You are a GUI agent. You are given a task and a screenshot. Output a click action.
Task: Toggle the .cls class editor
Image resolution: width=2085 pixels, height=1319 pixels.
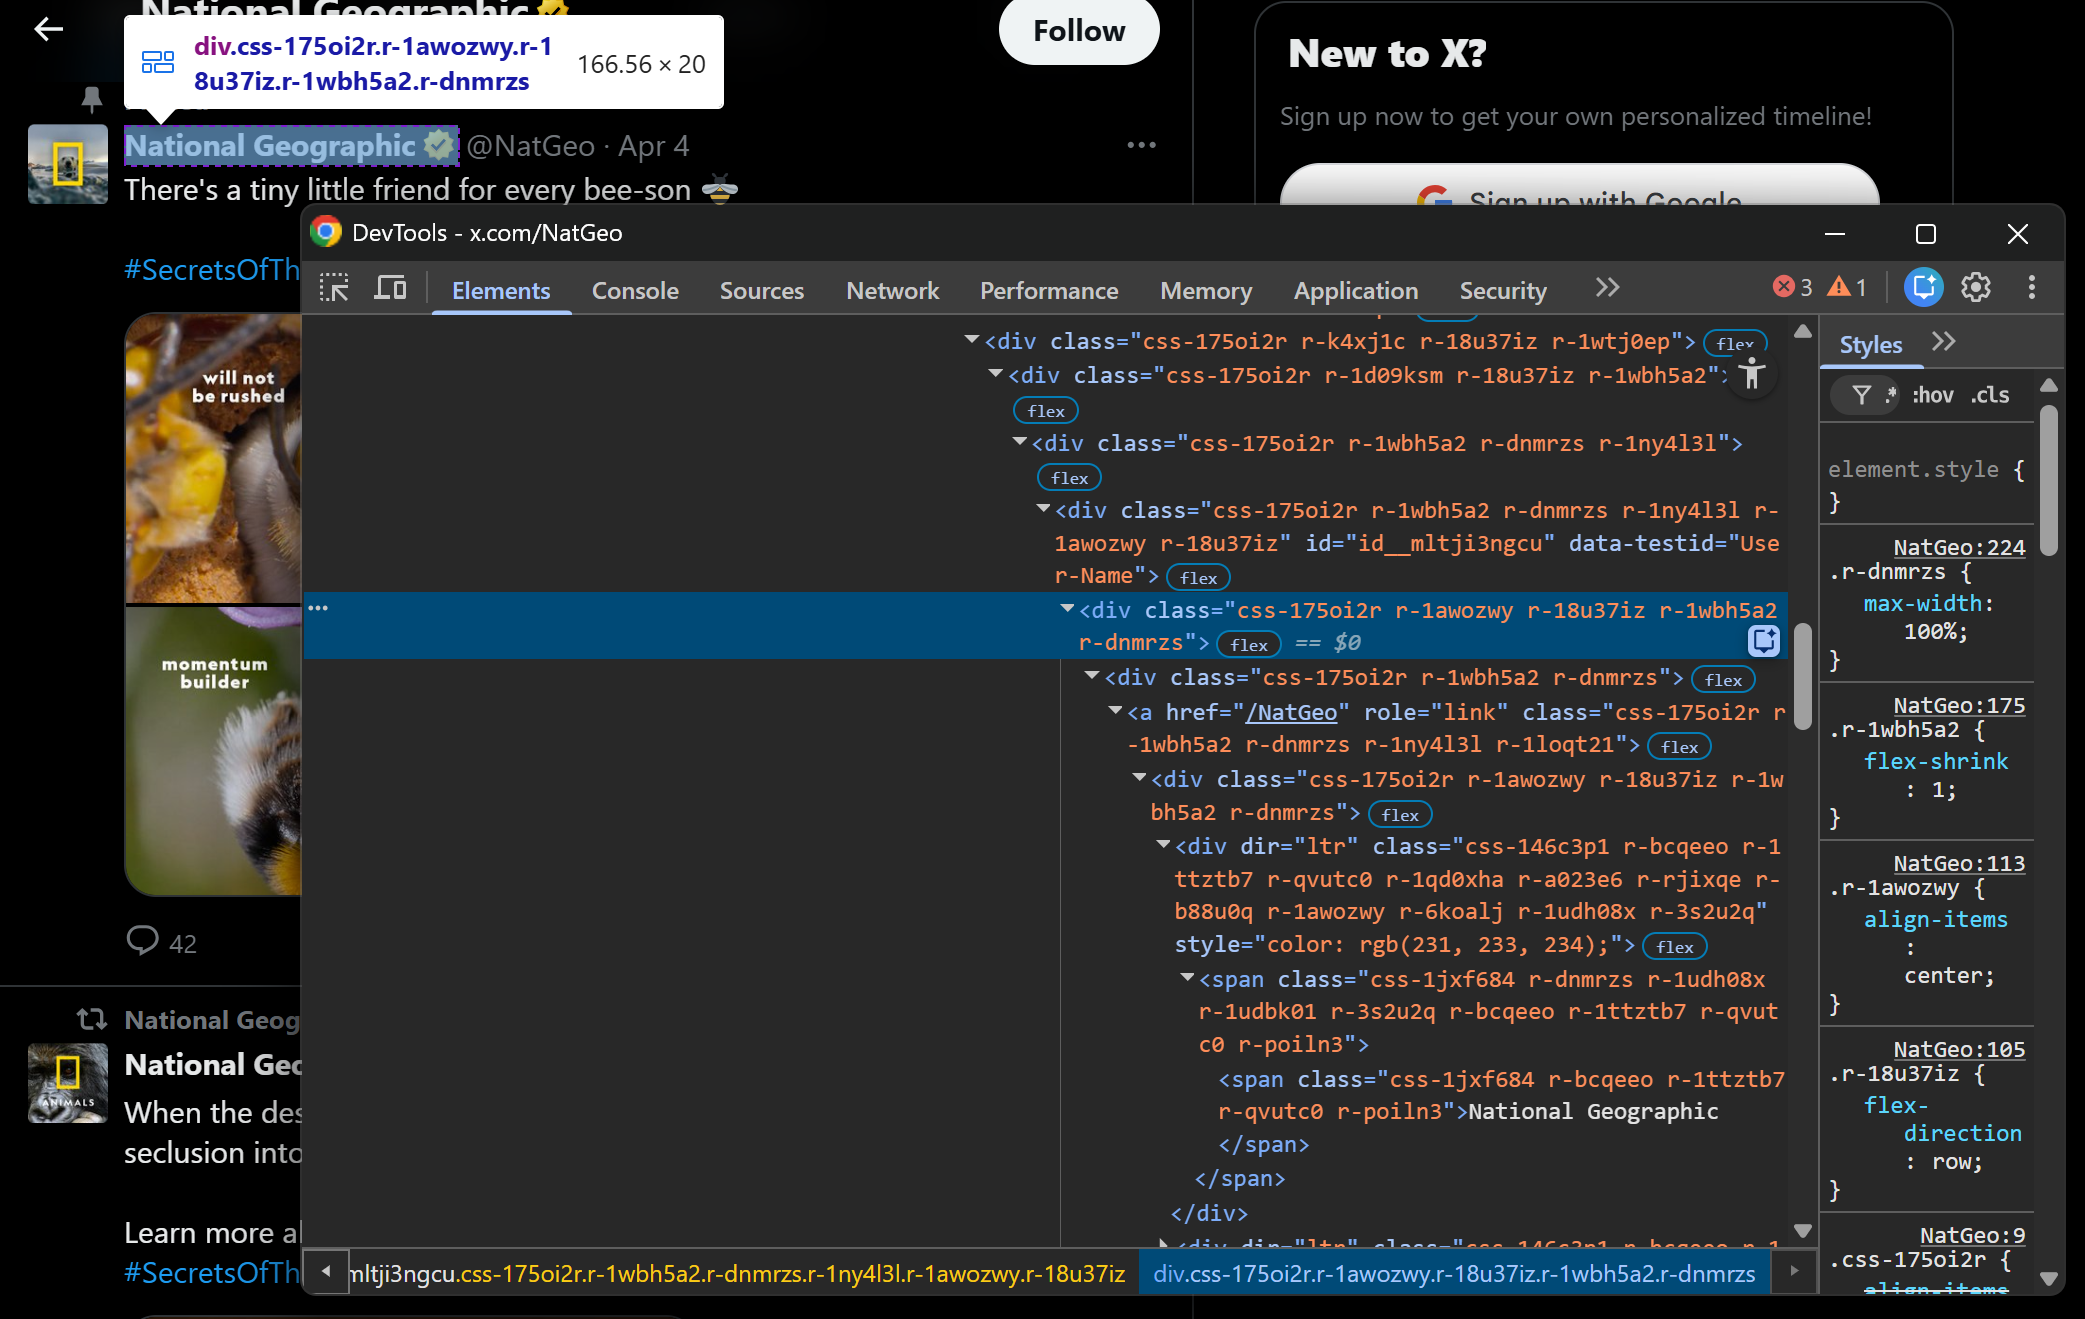pyautogui.click(x=1990, y=395)
